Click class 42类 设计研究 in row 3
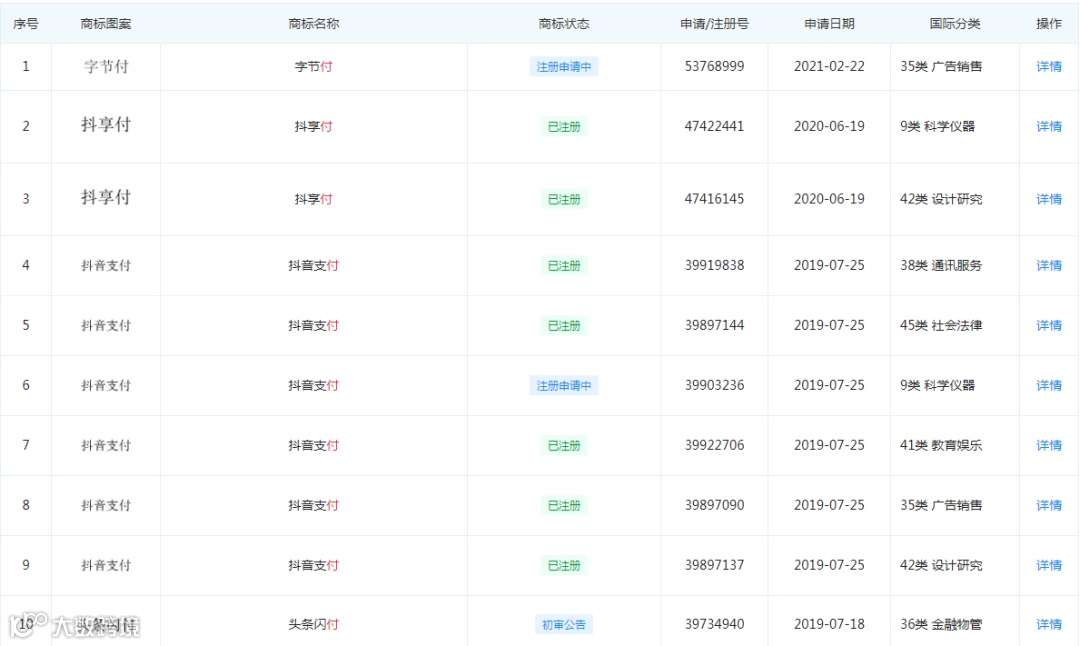The height and width of the screenshot is (646, 1080). 941,199
